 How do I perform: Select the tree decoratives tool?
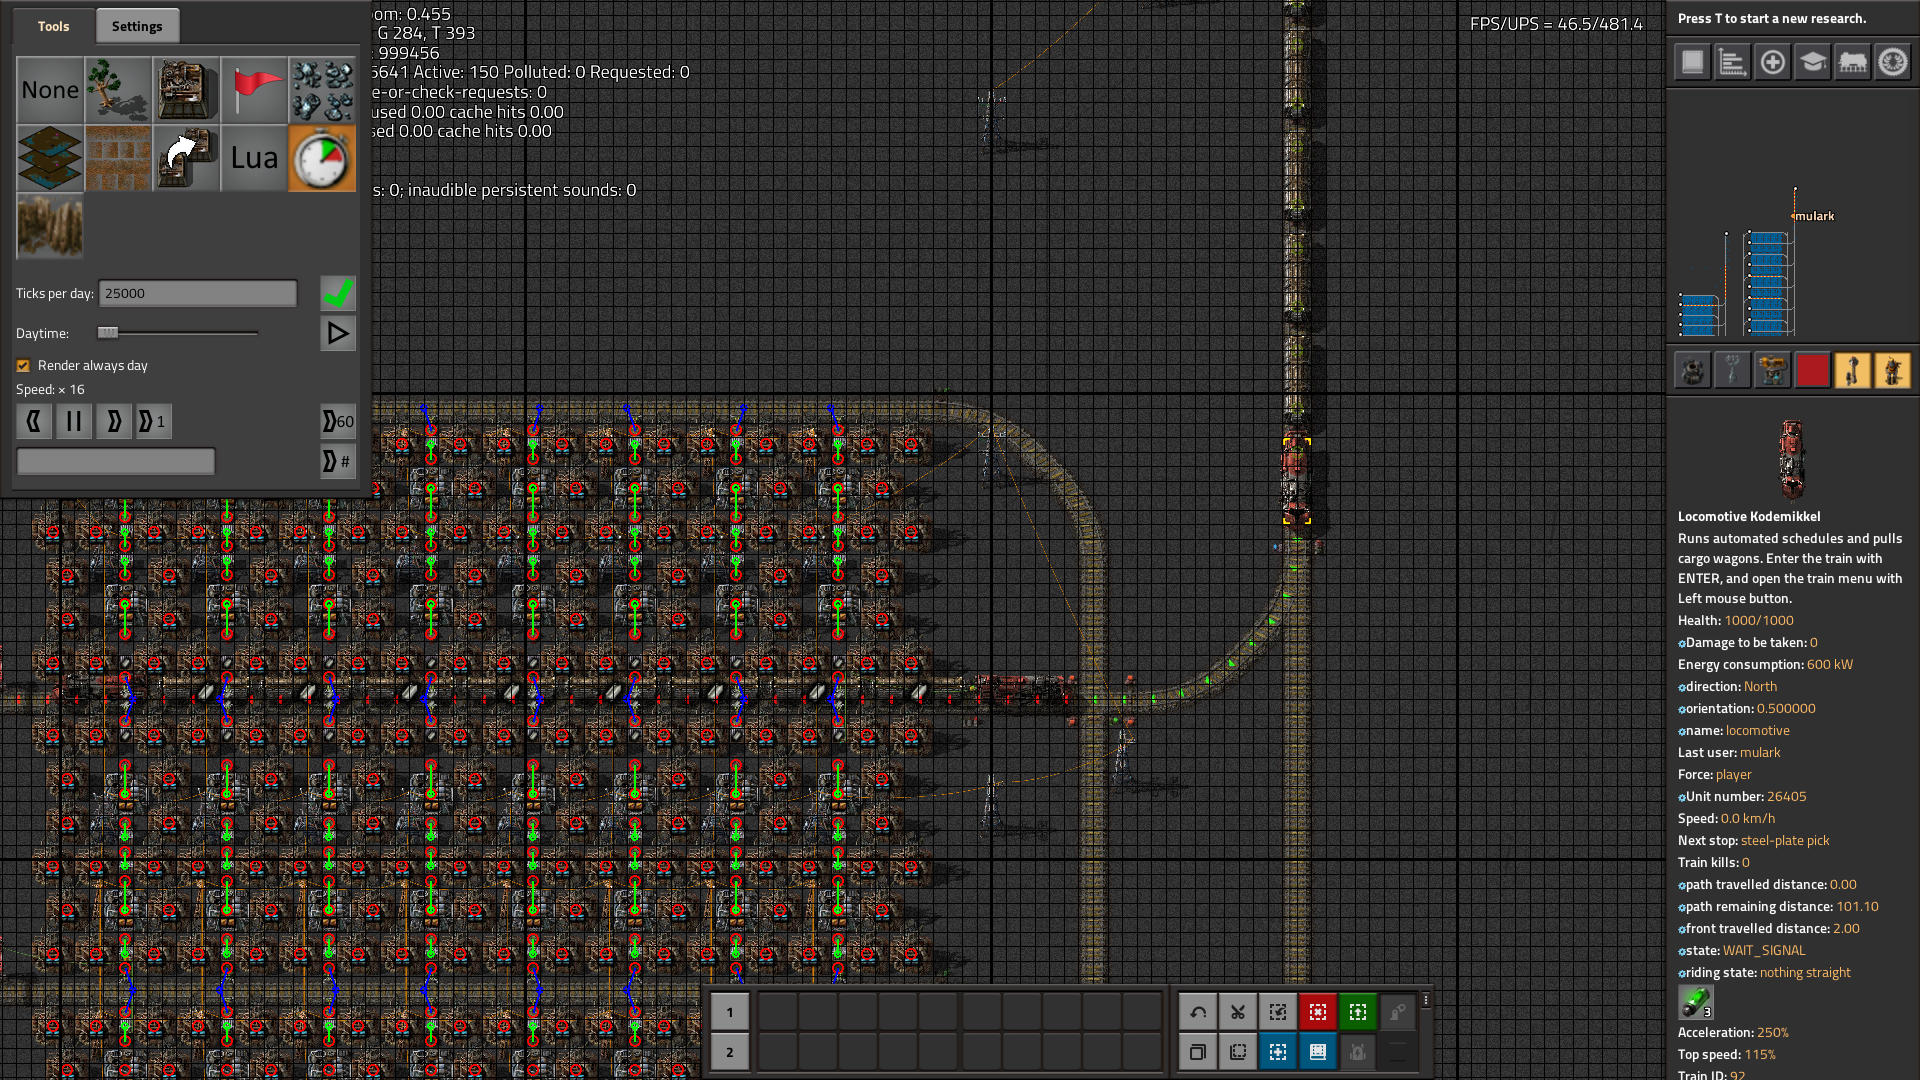click(x=118, y=90)
